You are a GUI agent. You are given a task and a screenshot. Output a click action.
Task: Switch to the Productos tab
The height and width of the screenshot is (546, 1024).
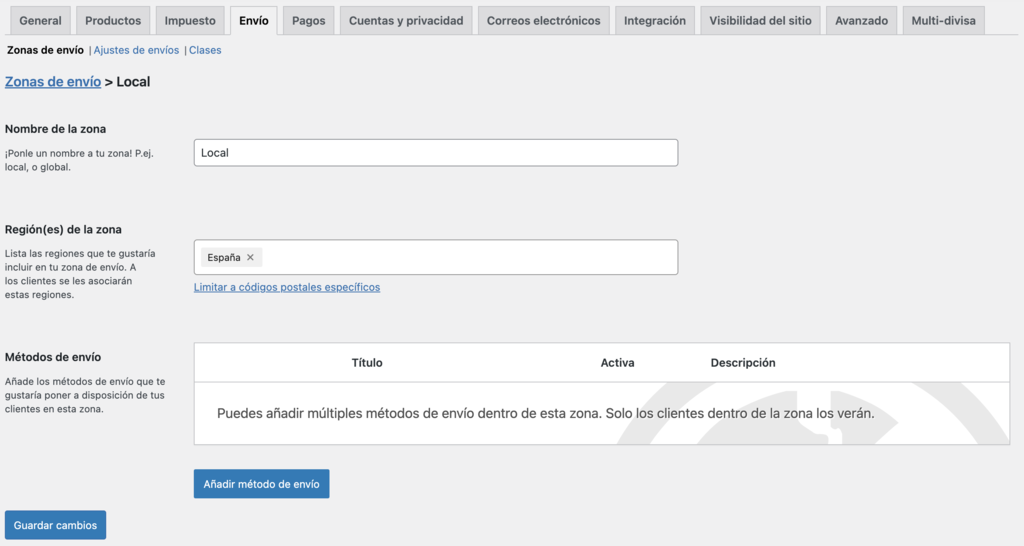113,20
